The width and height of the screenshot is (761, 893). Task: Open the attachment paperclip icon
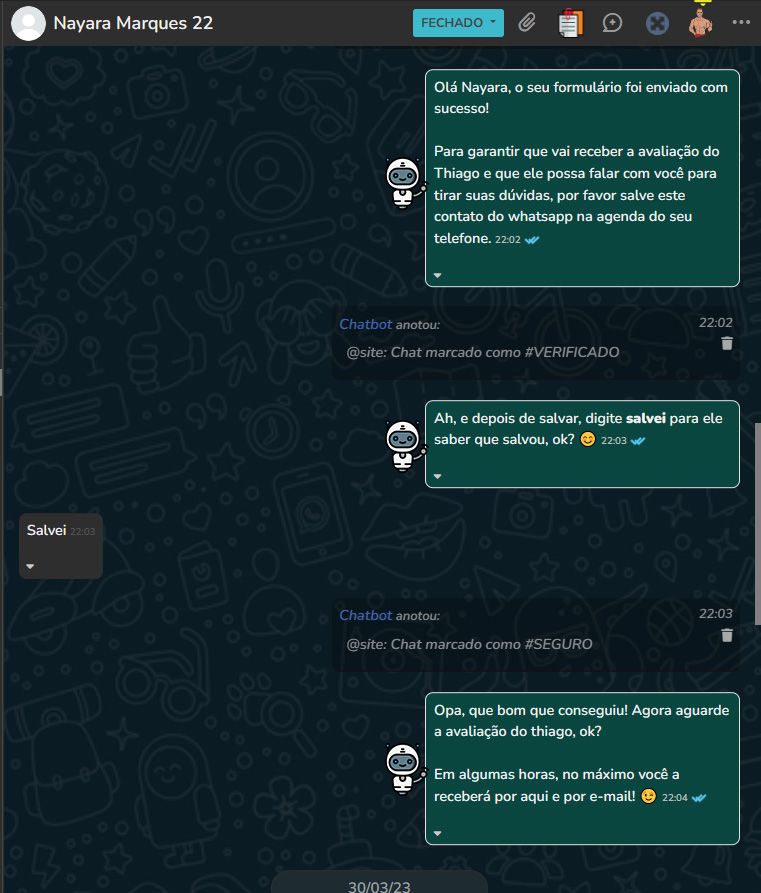pos(527,23)
